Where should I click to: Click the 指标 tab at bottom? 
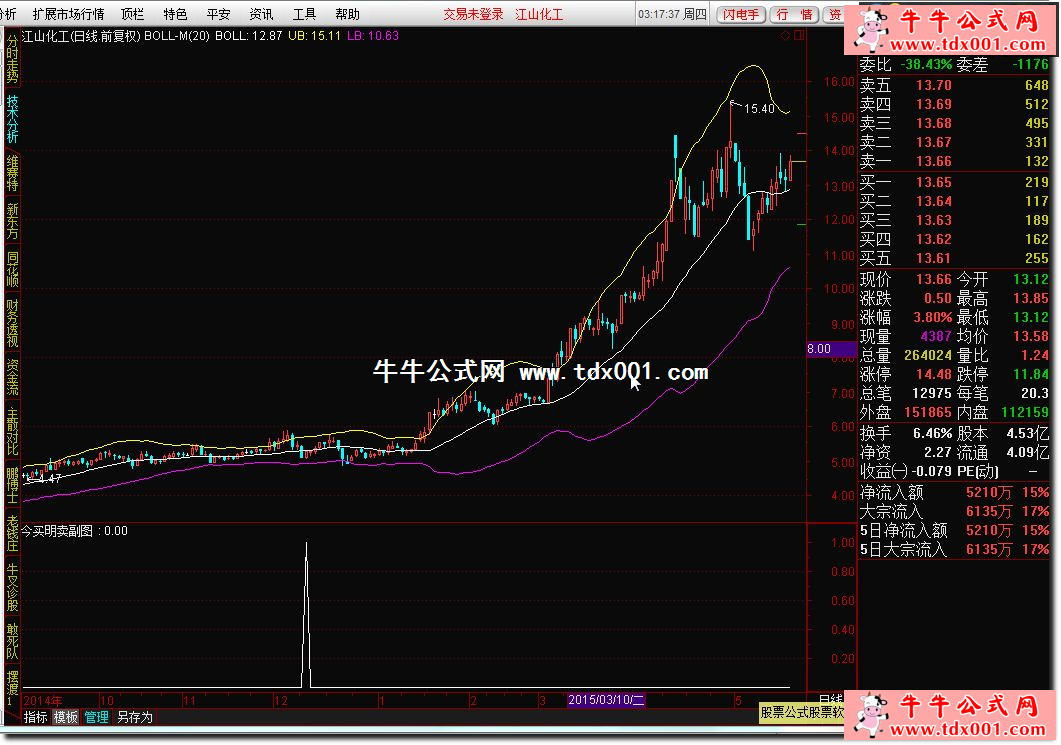[35, 717]
